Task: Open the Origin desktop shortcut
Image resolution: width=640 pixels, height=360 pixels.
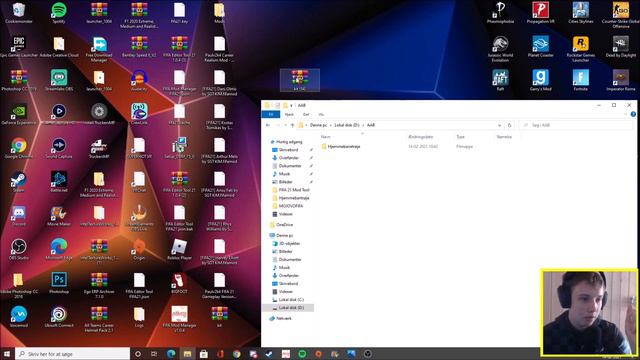Action: (139, 250)
